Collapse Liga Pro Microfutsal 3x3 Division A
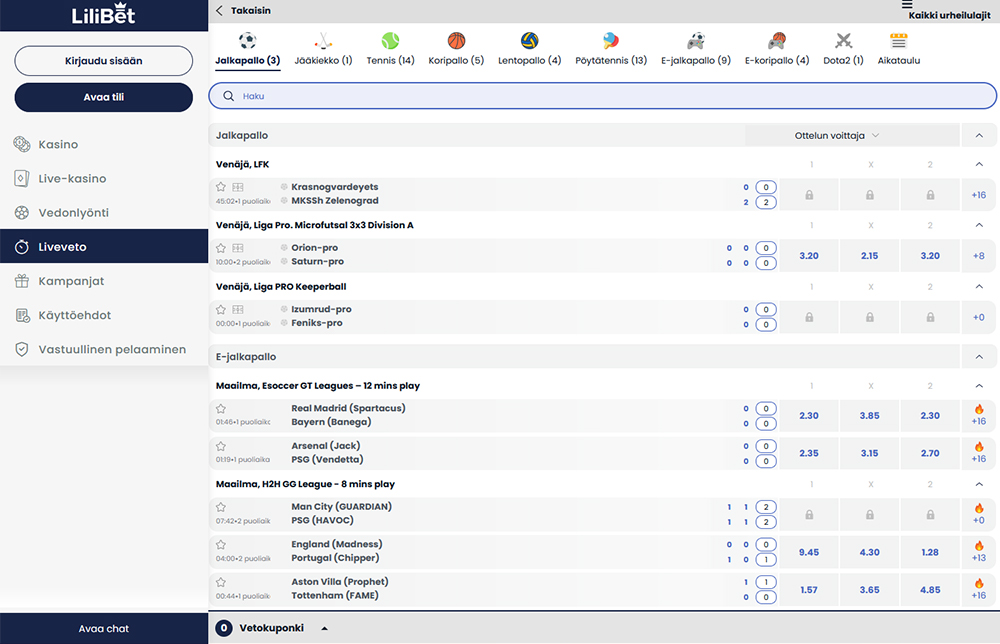The width and height of the screenshot is (1000, 644). coord(979,225)
